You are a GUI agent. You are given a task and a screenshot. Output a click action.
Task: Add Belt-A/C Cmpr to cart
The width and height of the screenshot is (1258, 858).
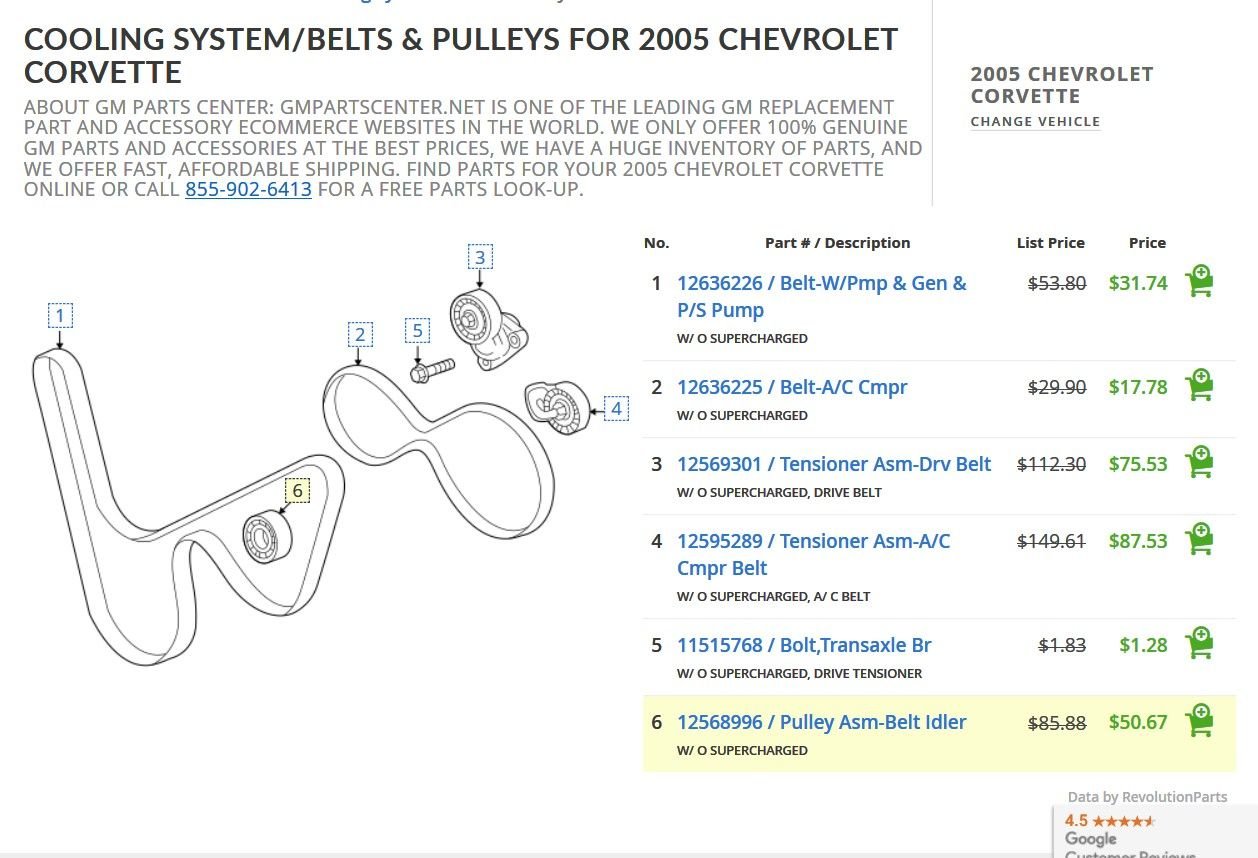(1199, 386)
